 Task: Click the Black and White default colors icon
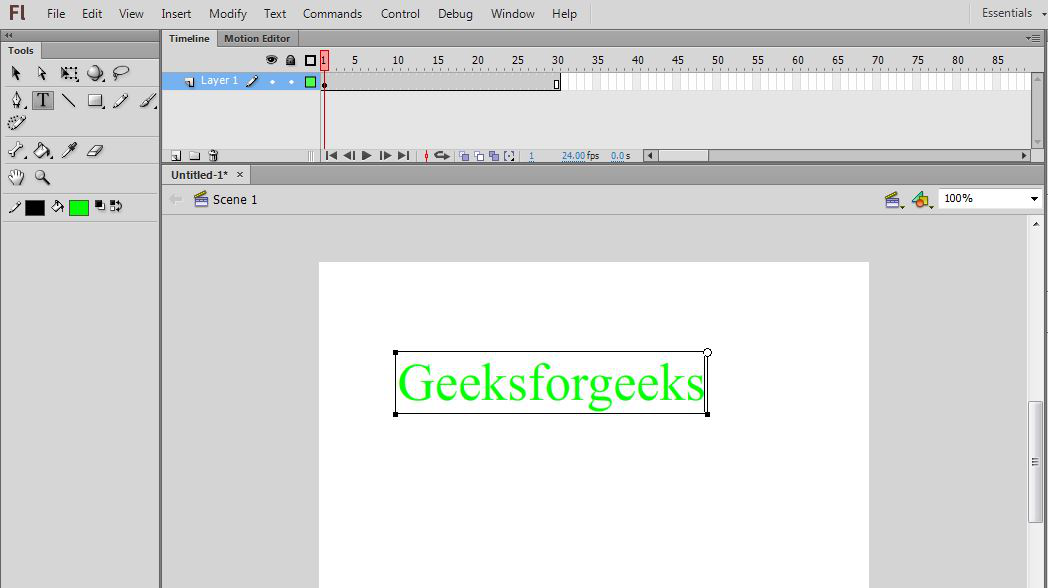point(100,206)
